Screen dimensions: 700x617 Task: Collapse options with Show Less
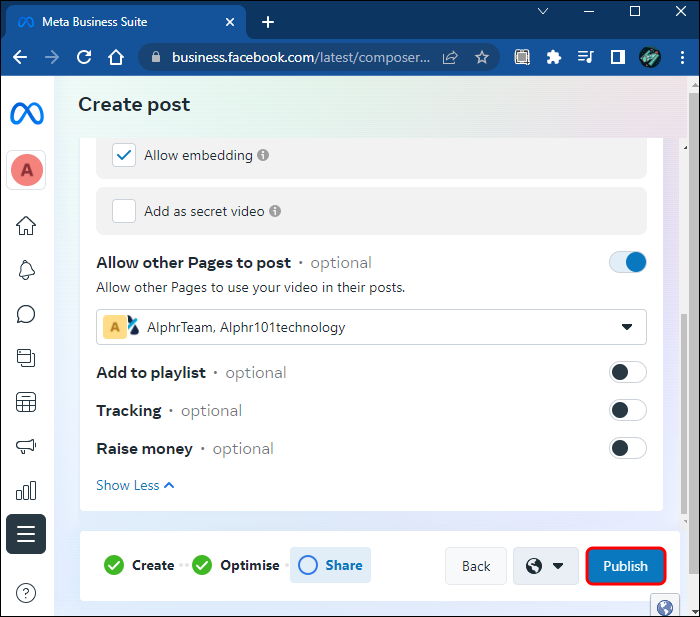coord(135,485)
